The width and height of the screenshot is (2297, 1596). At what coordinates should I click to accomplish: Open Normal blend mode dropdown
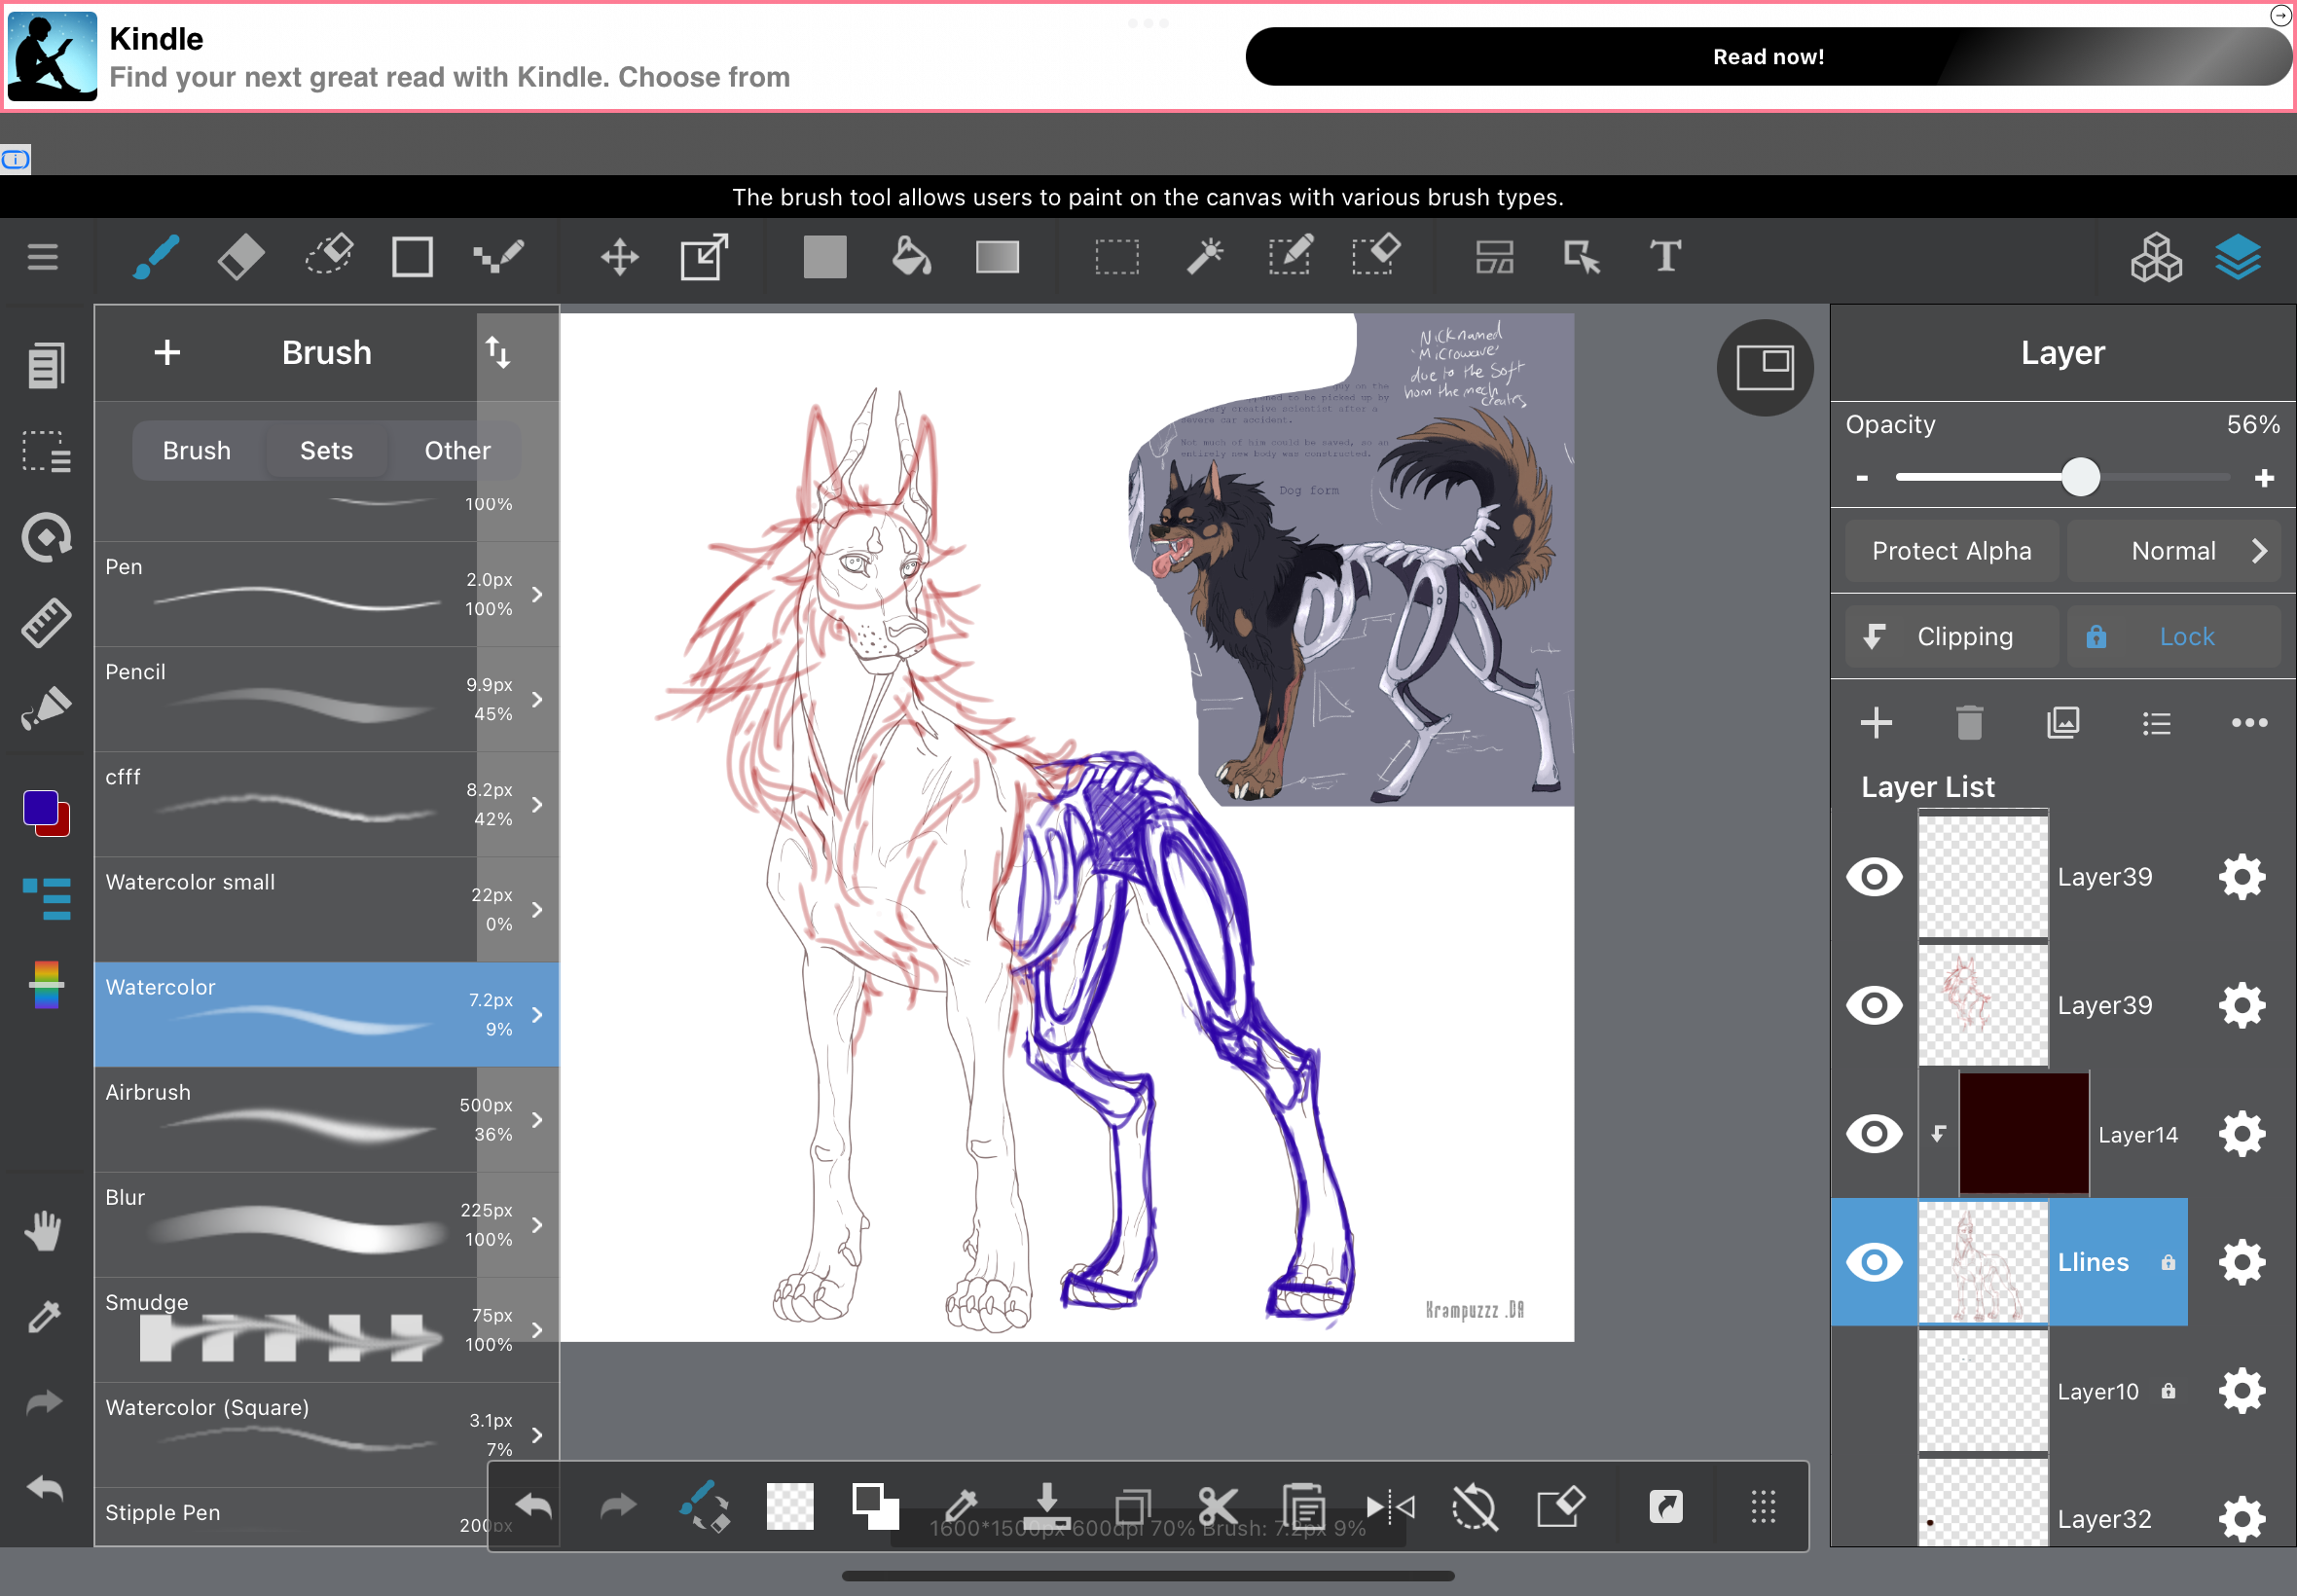click(2174, 551)
